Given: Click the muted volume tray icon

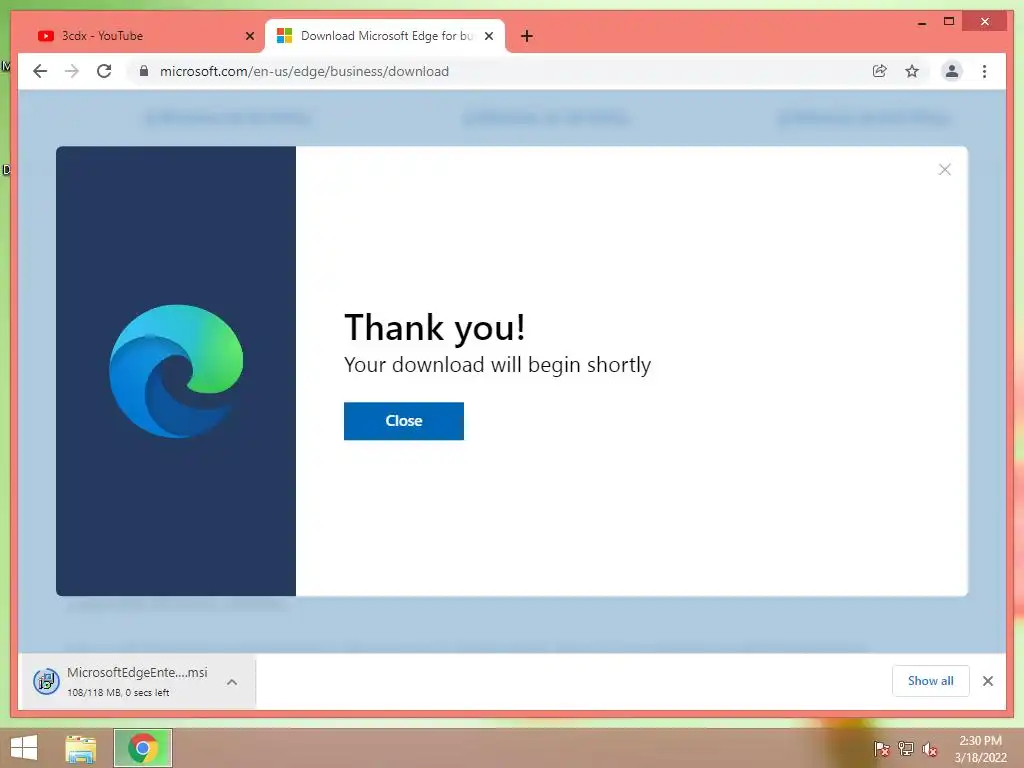Looking at the screenshot, I should [x=930, y=749].
